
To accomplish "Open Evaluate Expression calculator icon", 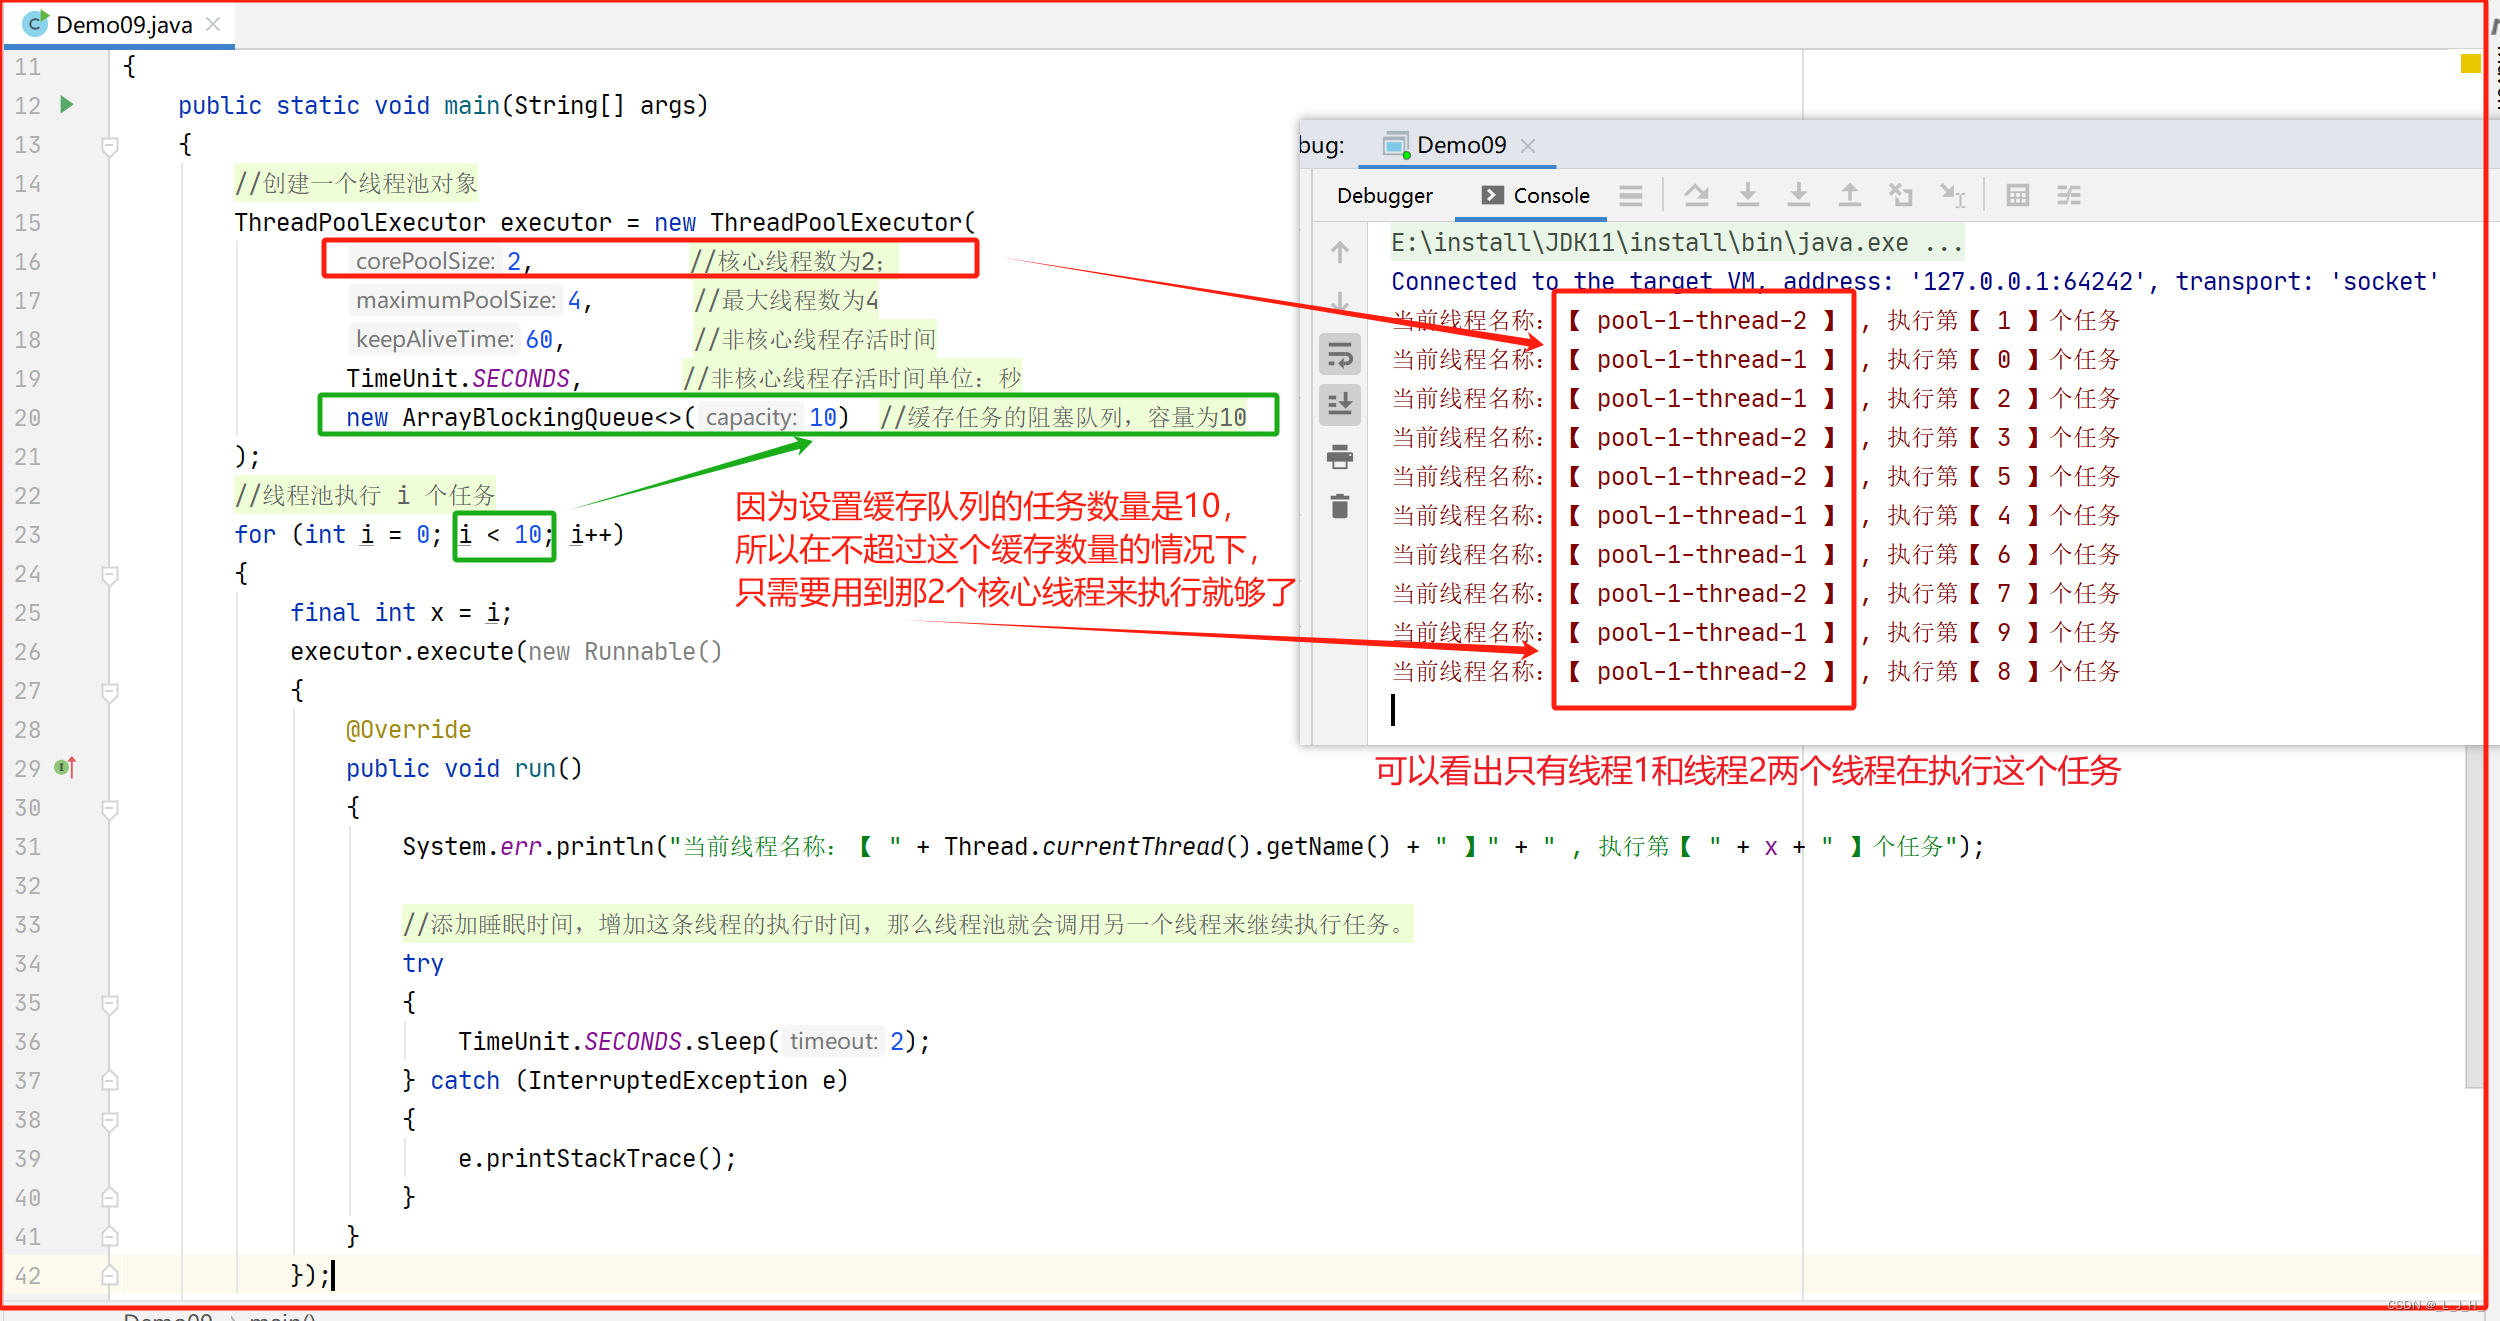I will tap(2018, 196).
